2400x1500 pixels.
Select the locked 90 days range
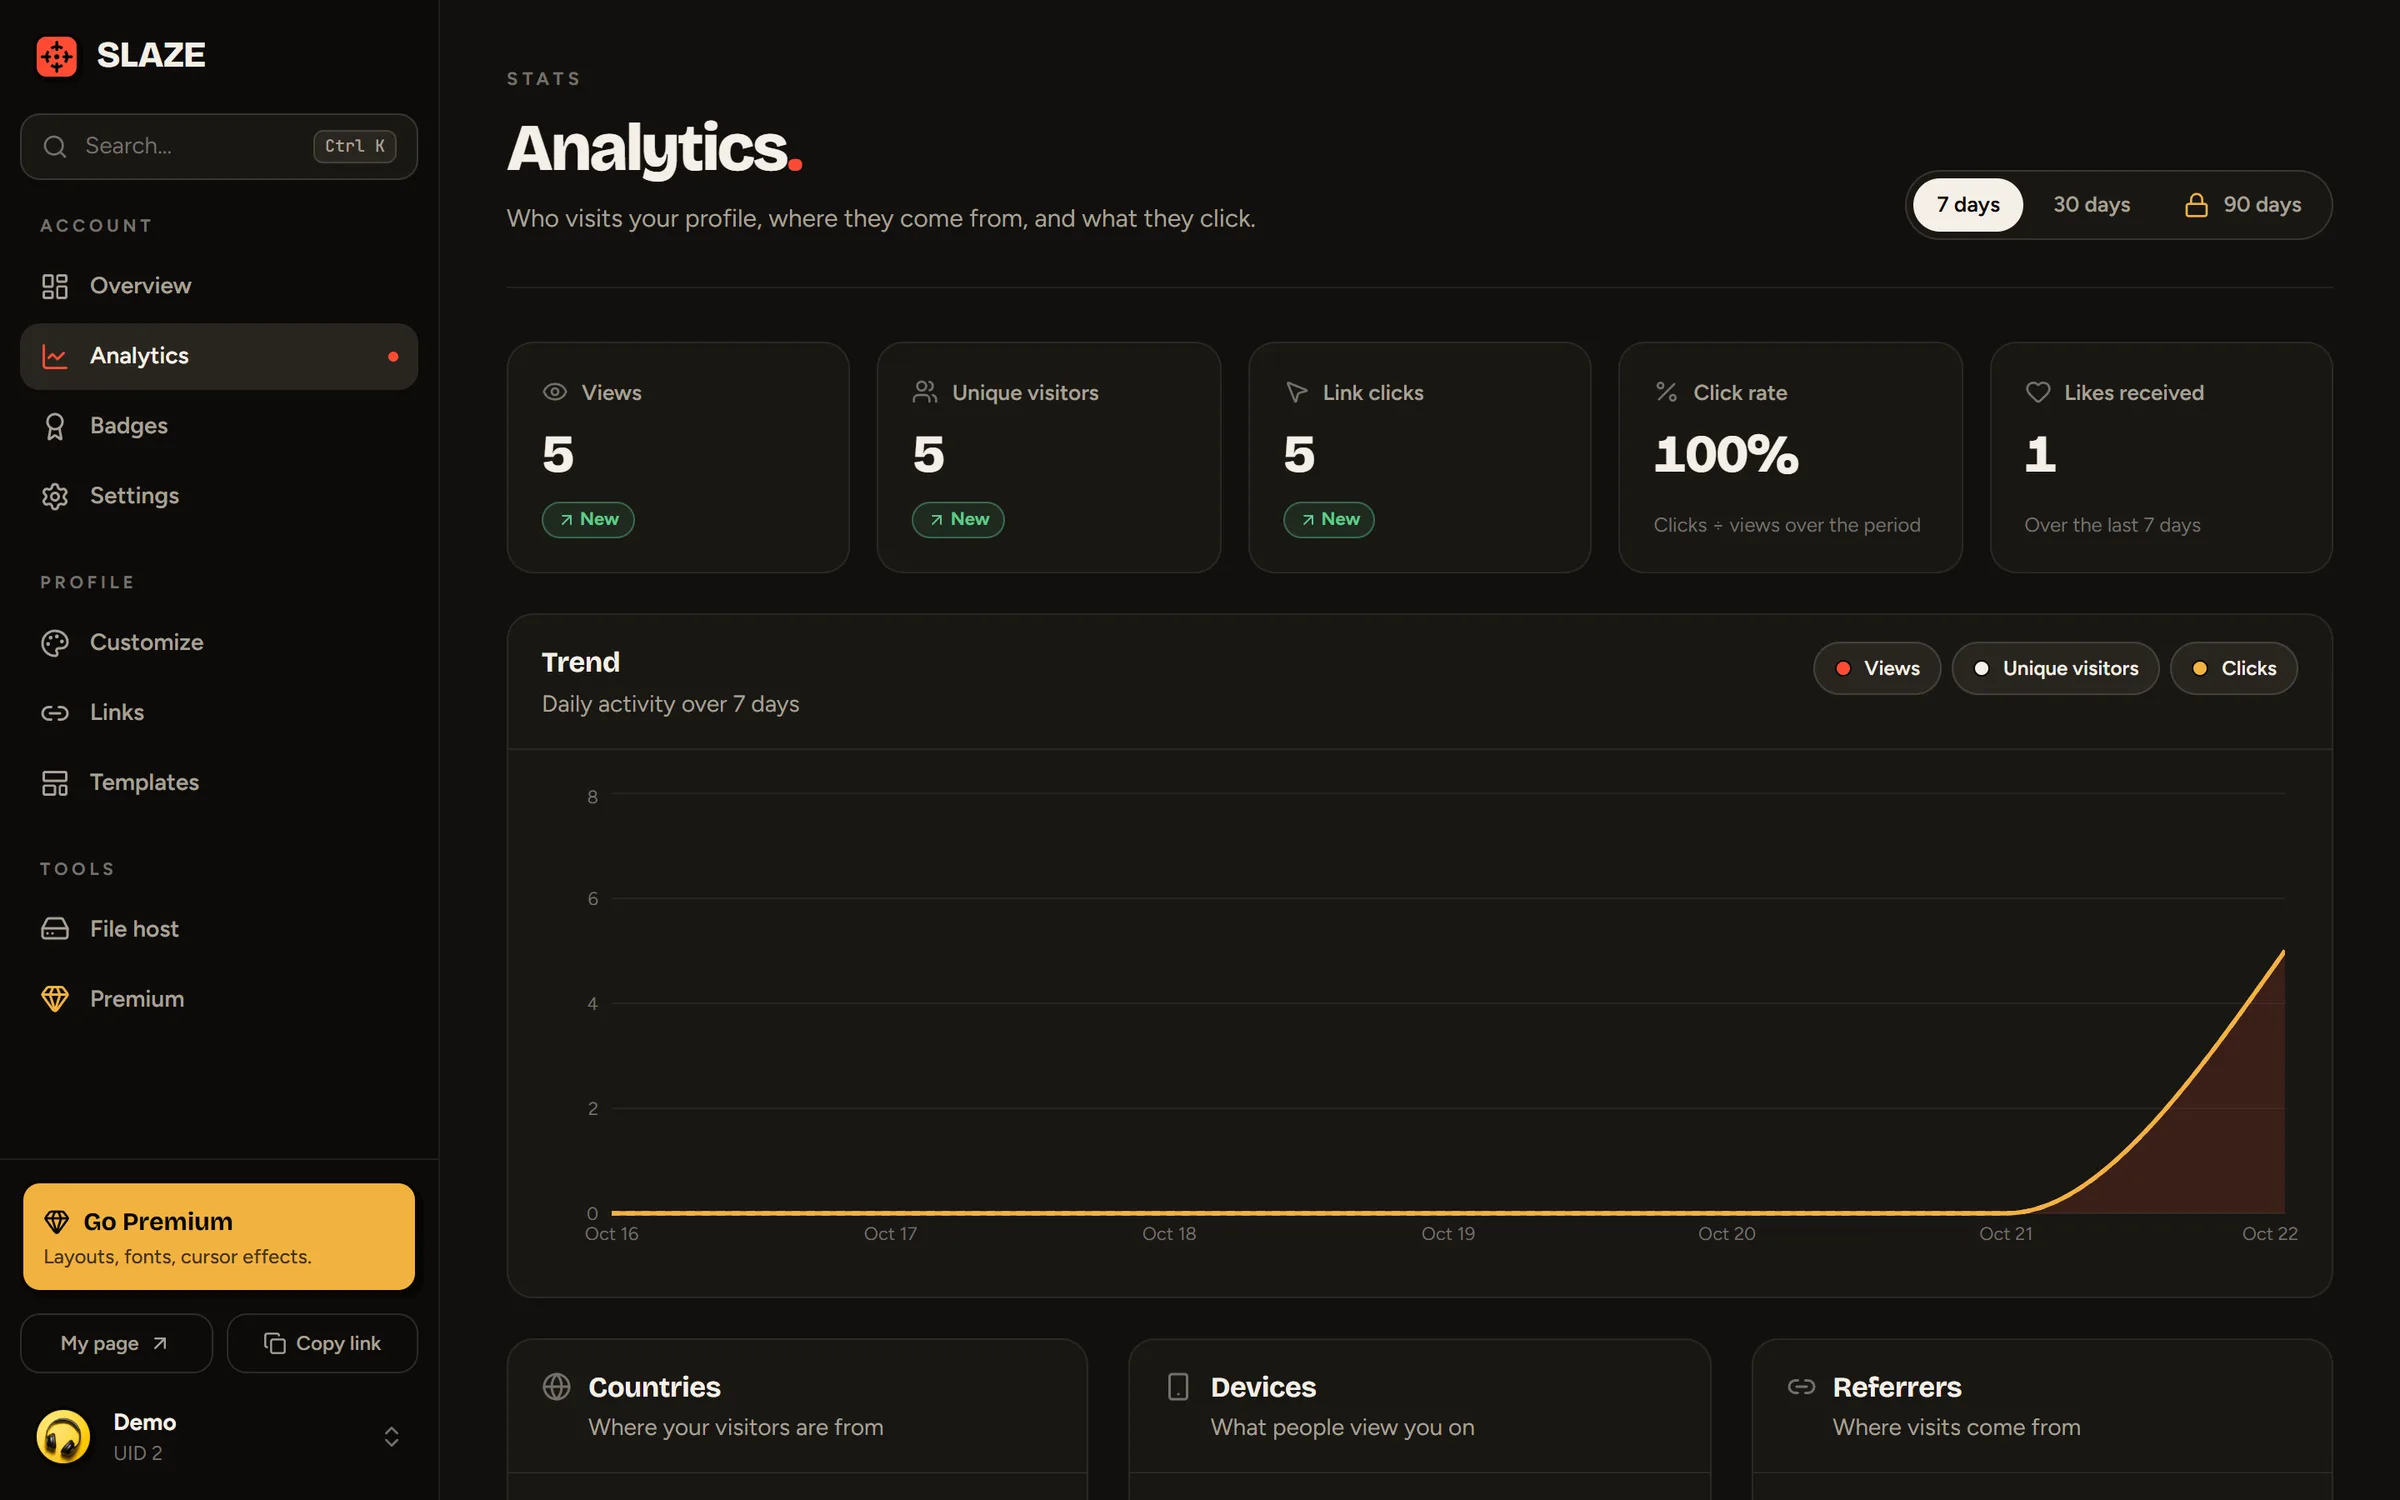[2243, 205]
